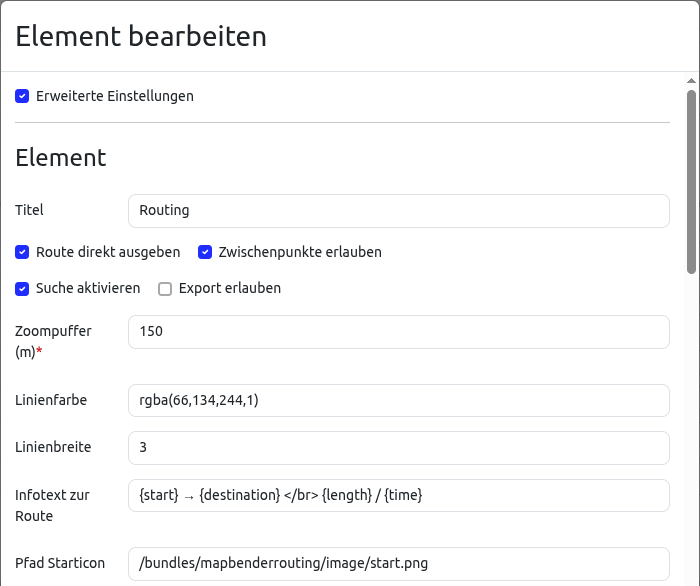Click the scrollbar up arrow
Viewport: 700px width, 586px height.
[691, 81]
